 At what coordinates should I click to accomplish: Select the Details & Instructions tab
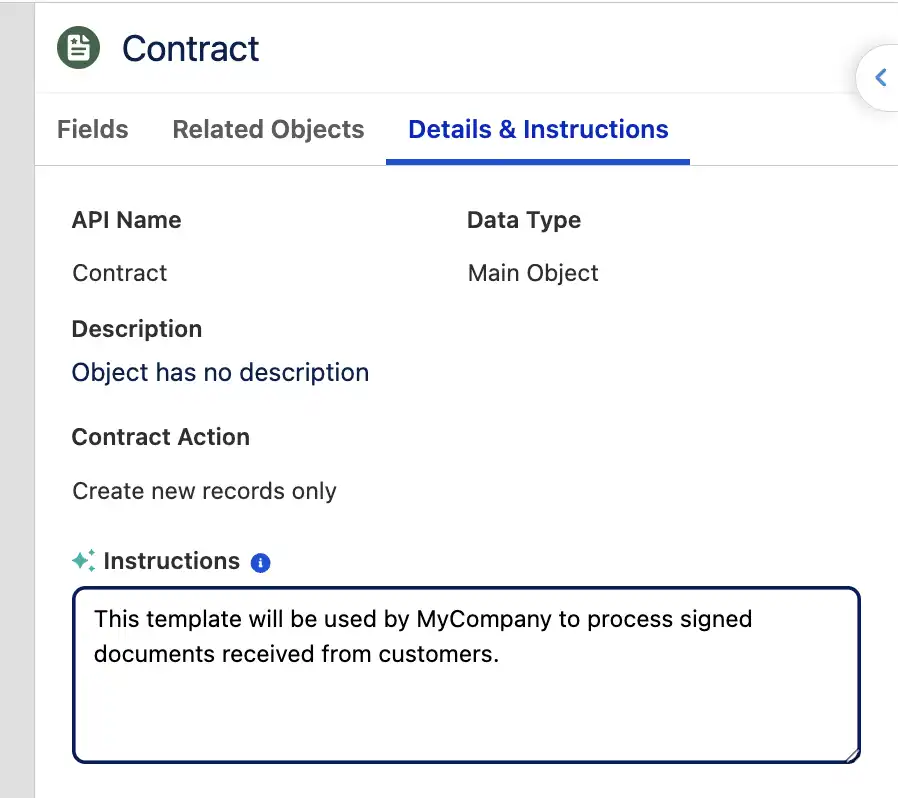coord(538,130)
